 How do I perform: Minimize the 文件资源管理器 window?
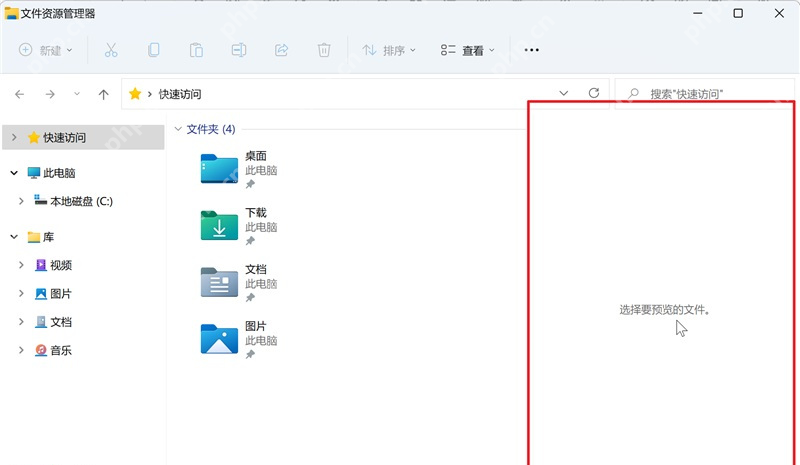coord(697,13)
